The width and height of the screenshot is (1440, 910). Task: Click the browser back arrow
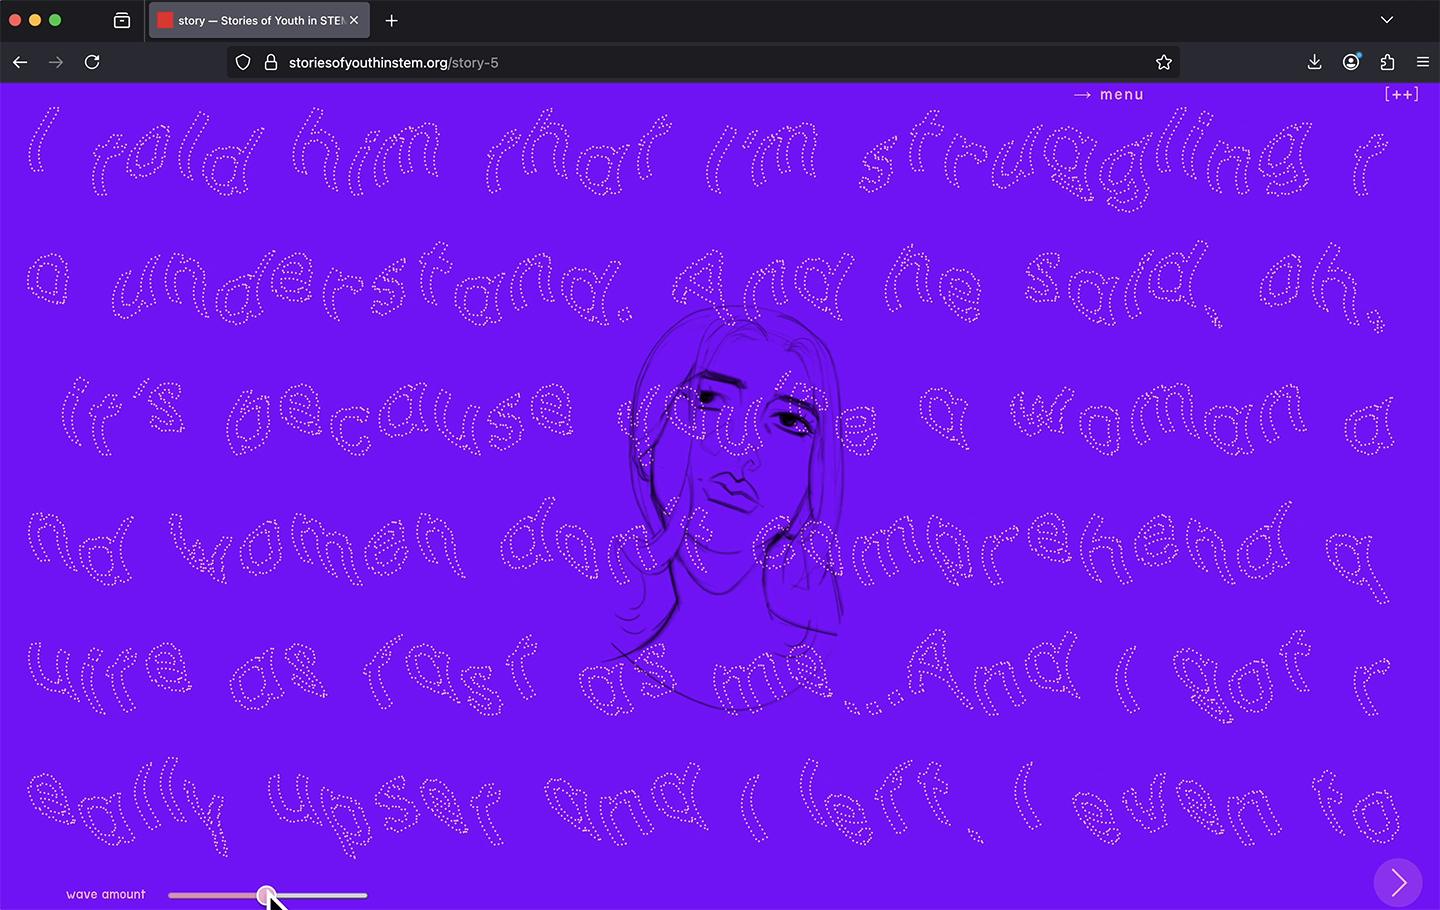[20, 62]
